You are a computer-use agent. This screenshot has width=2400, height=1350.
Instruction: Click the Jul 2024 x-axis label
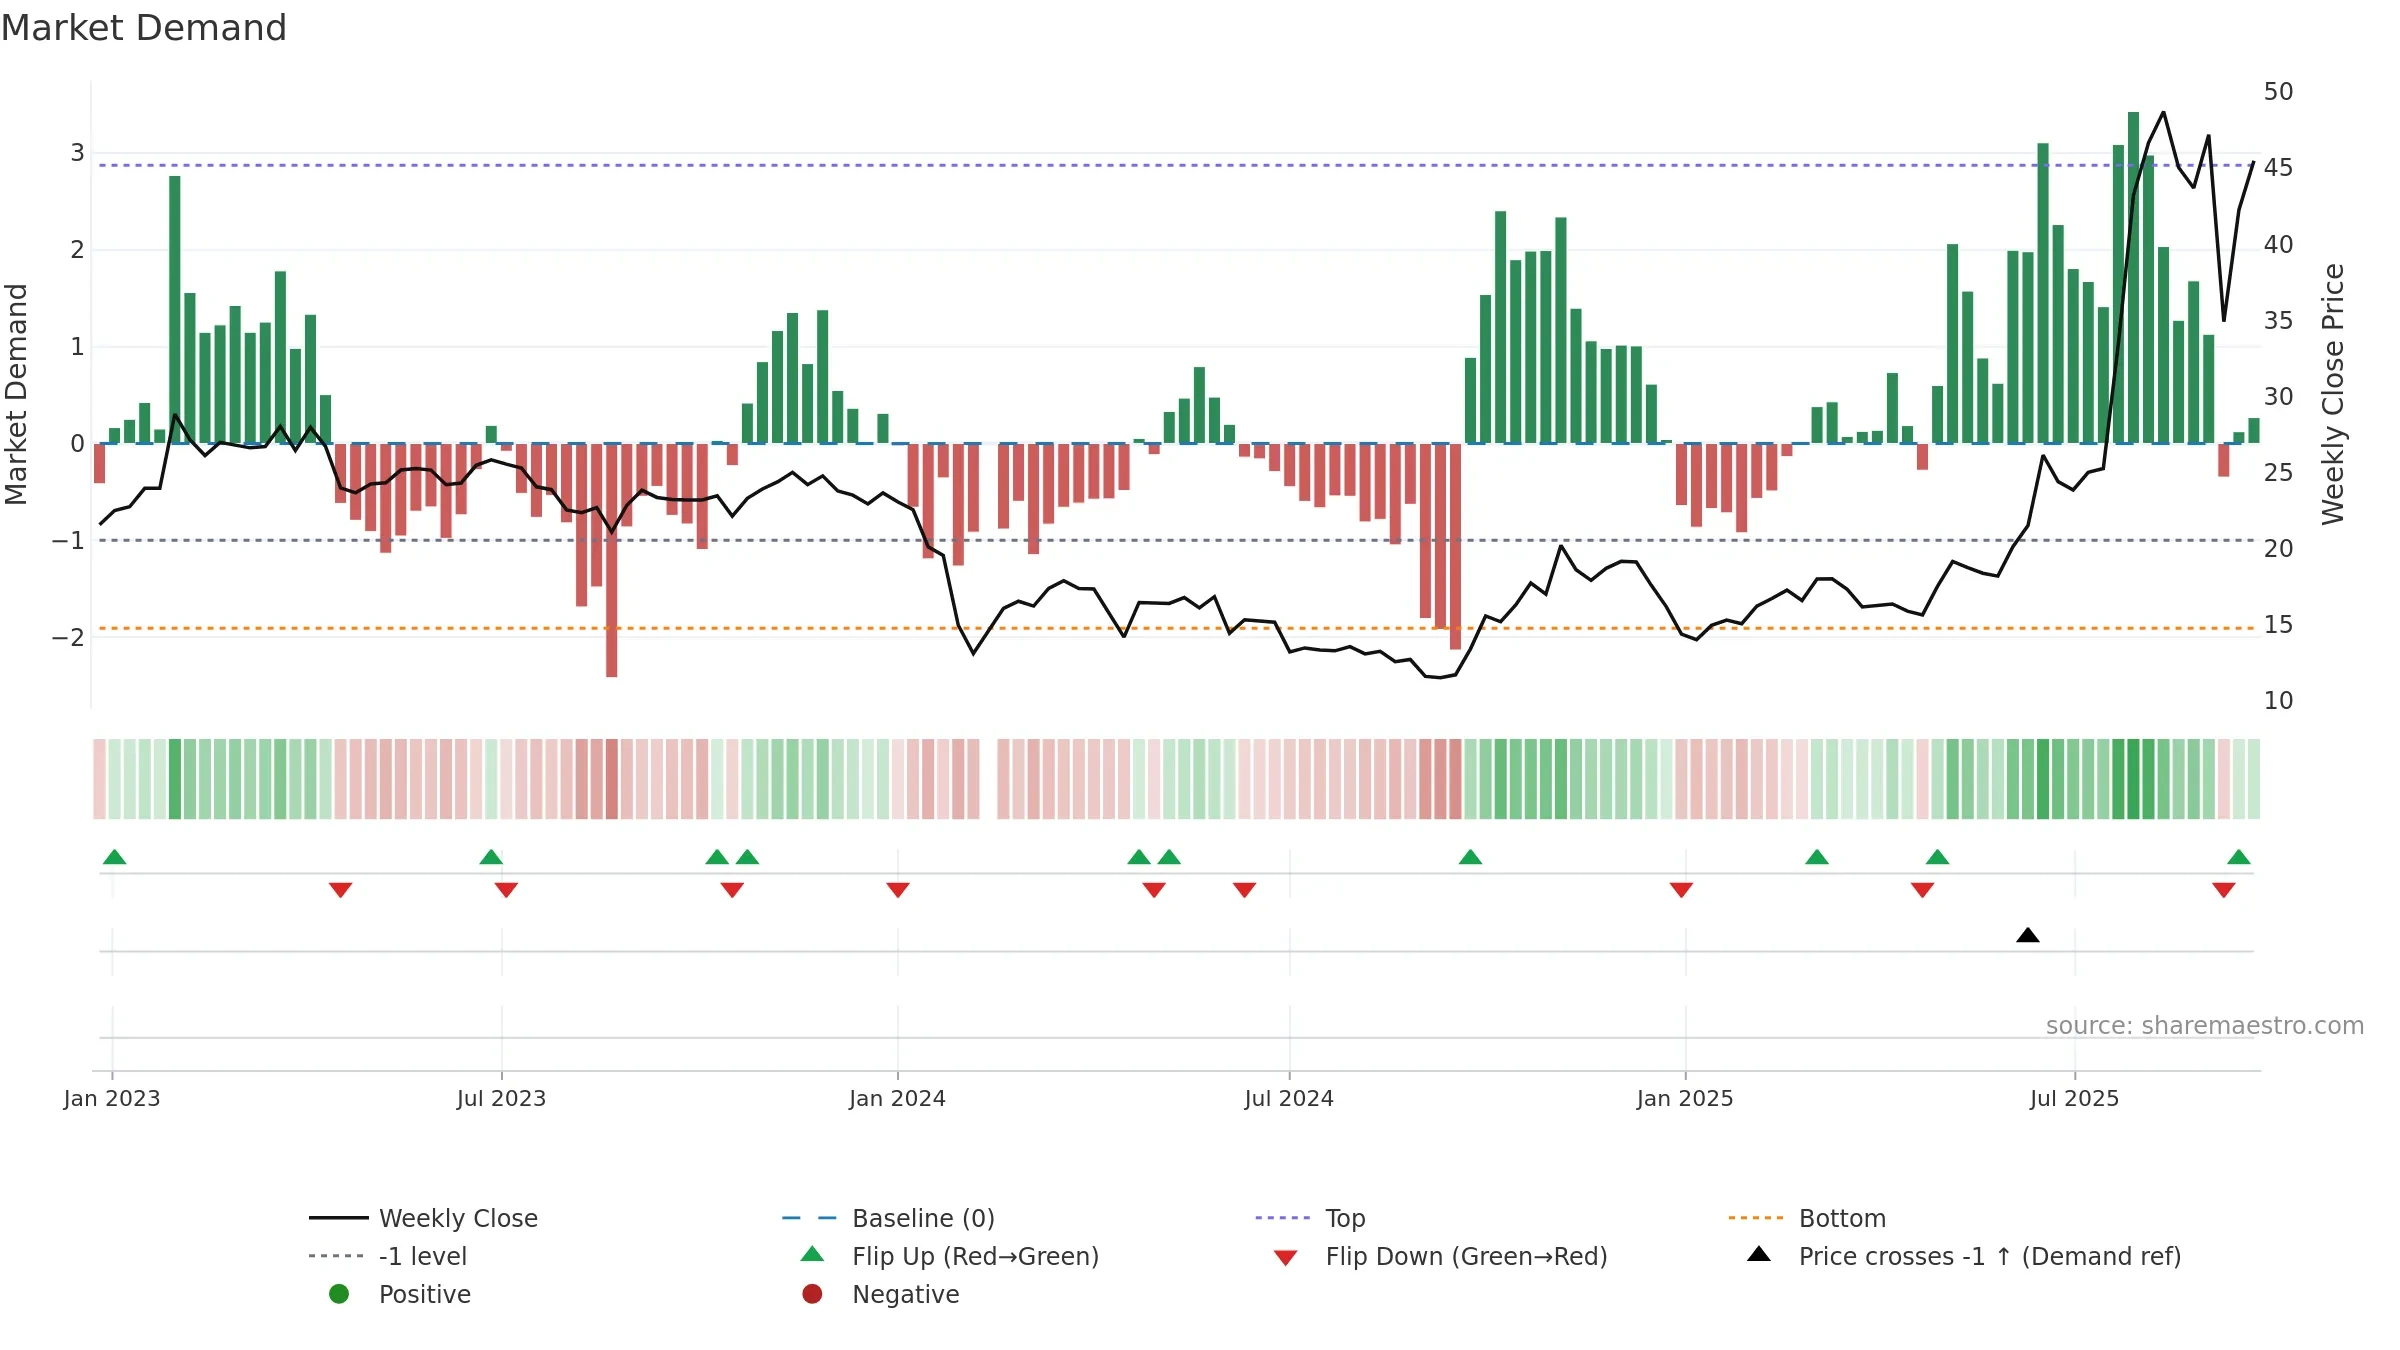[x=1289, y=1099]
